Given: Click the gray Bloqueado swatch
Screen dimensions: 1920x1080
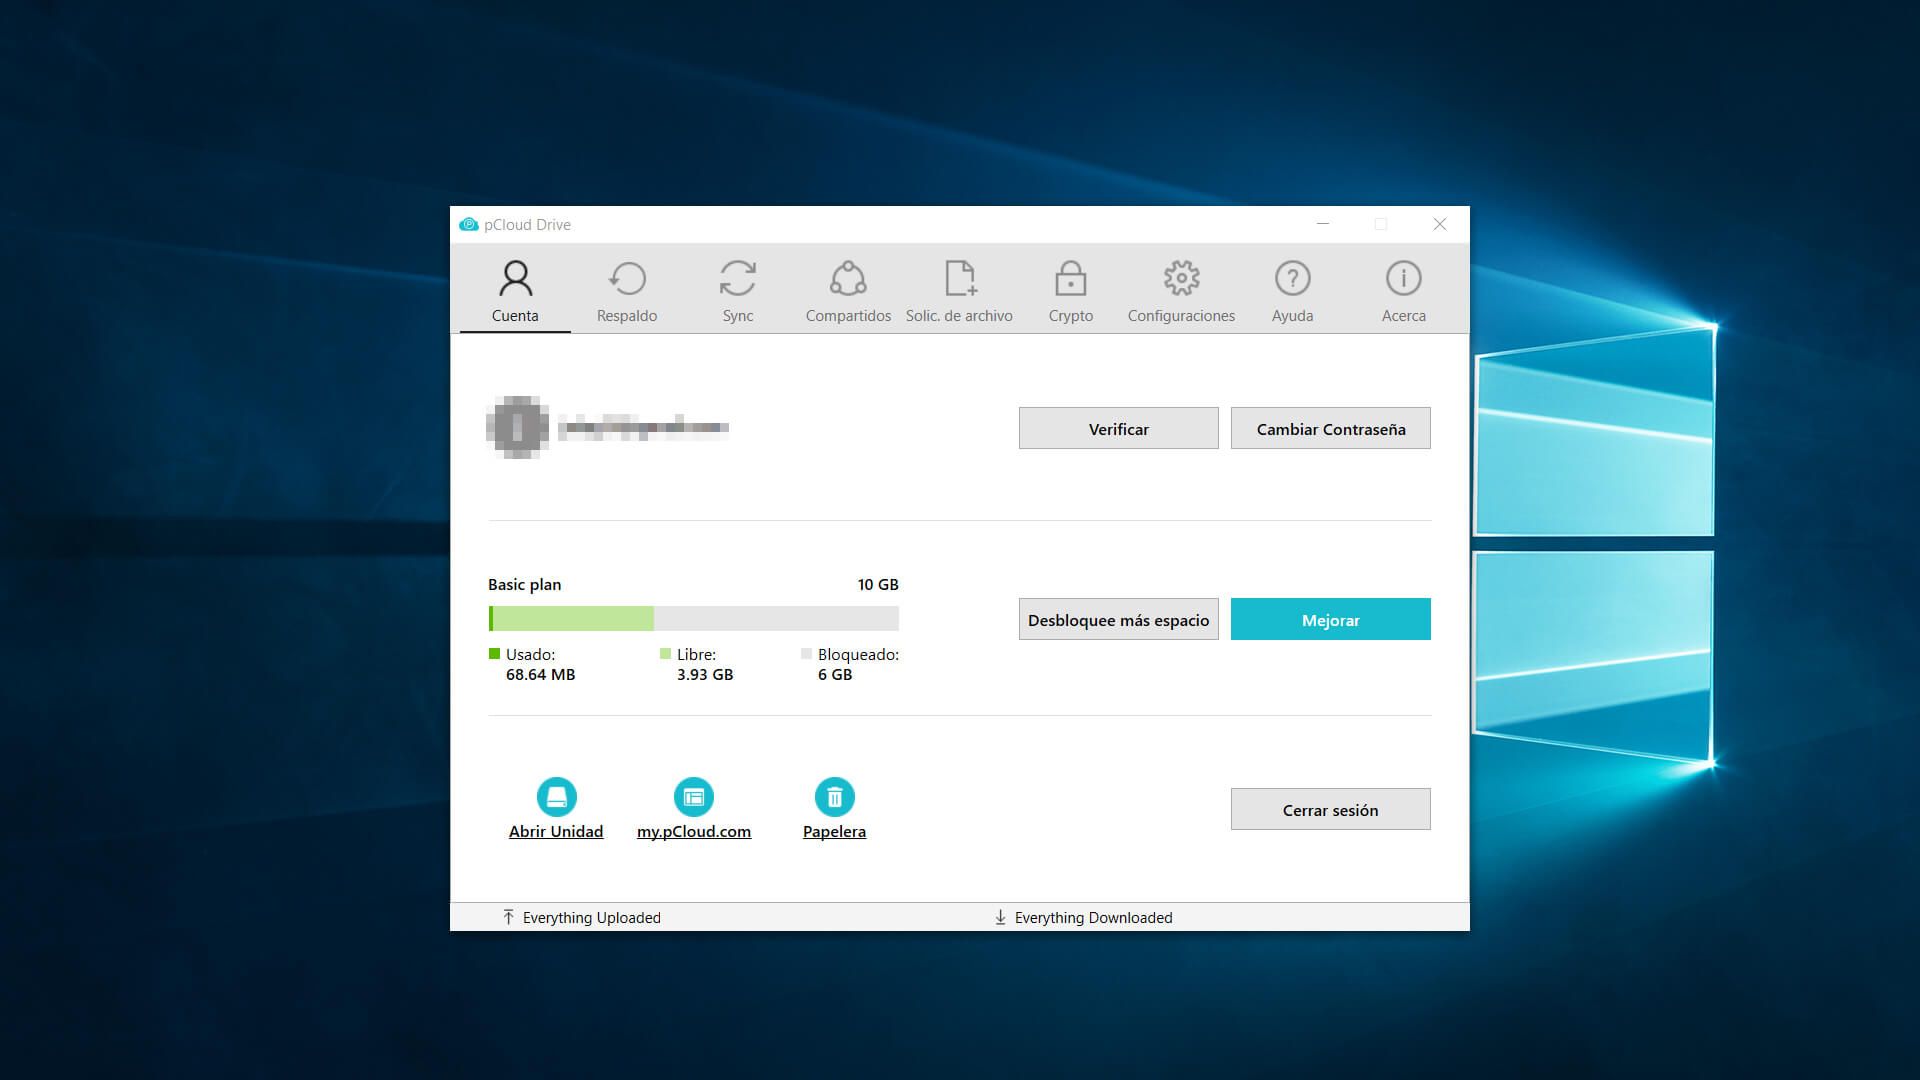Looking at the screenshot, I should click(x=806, y=654).
